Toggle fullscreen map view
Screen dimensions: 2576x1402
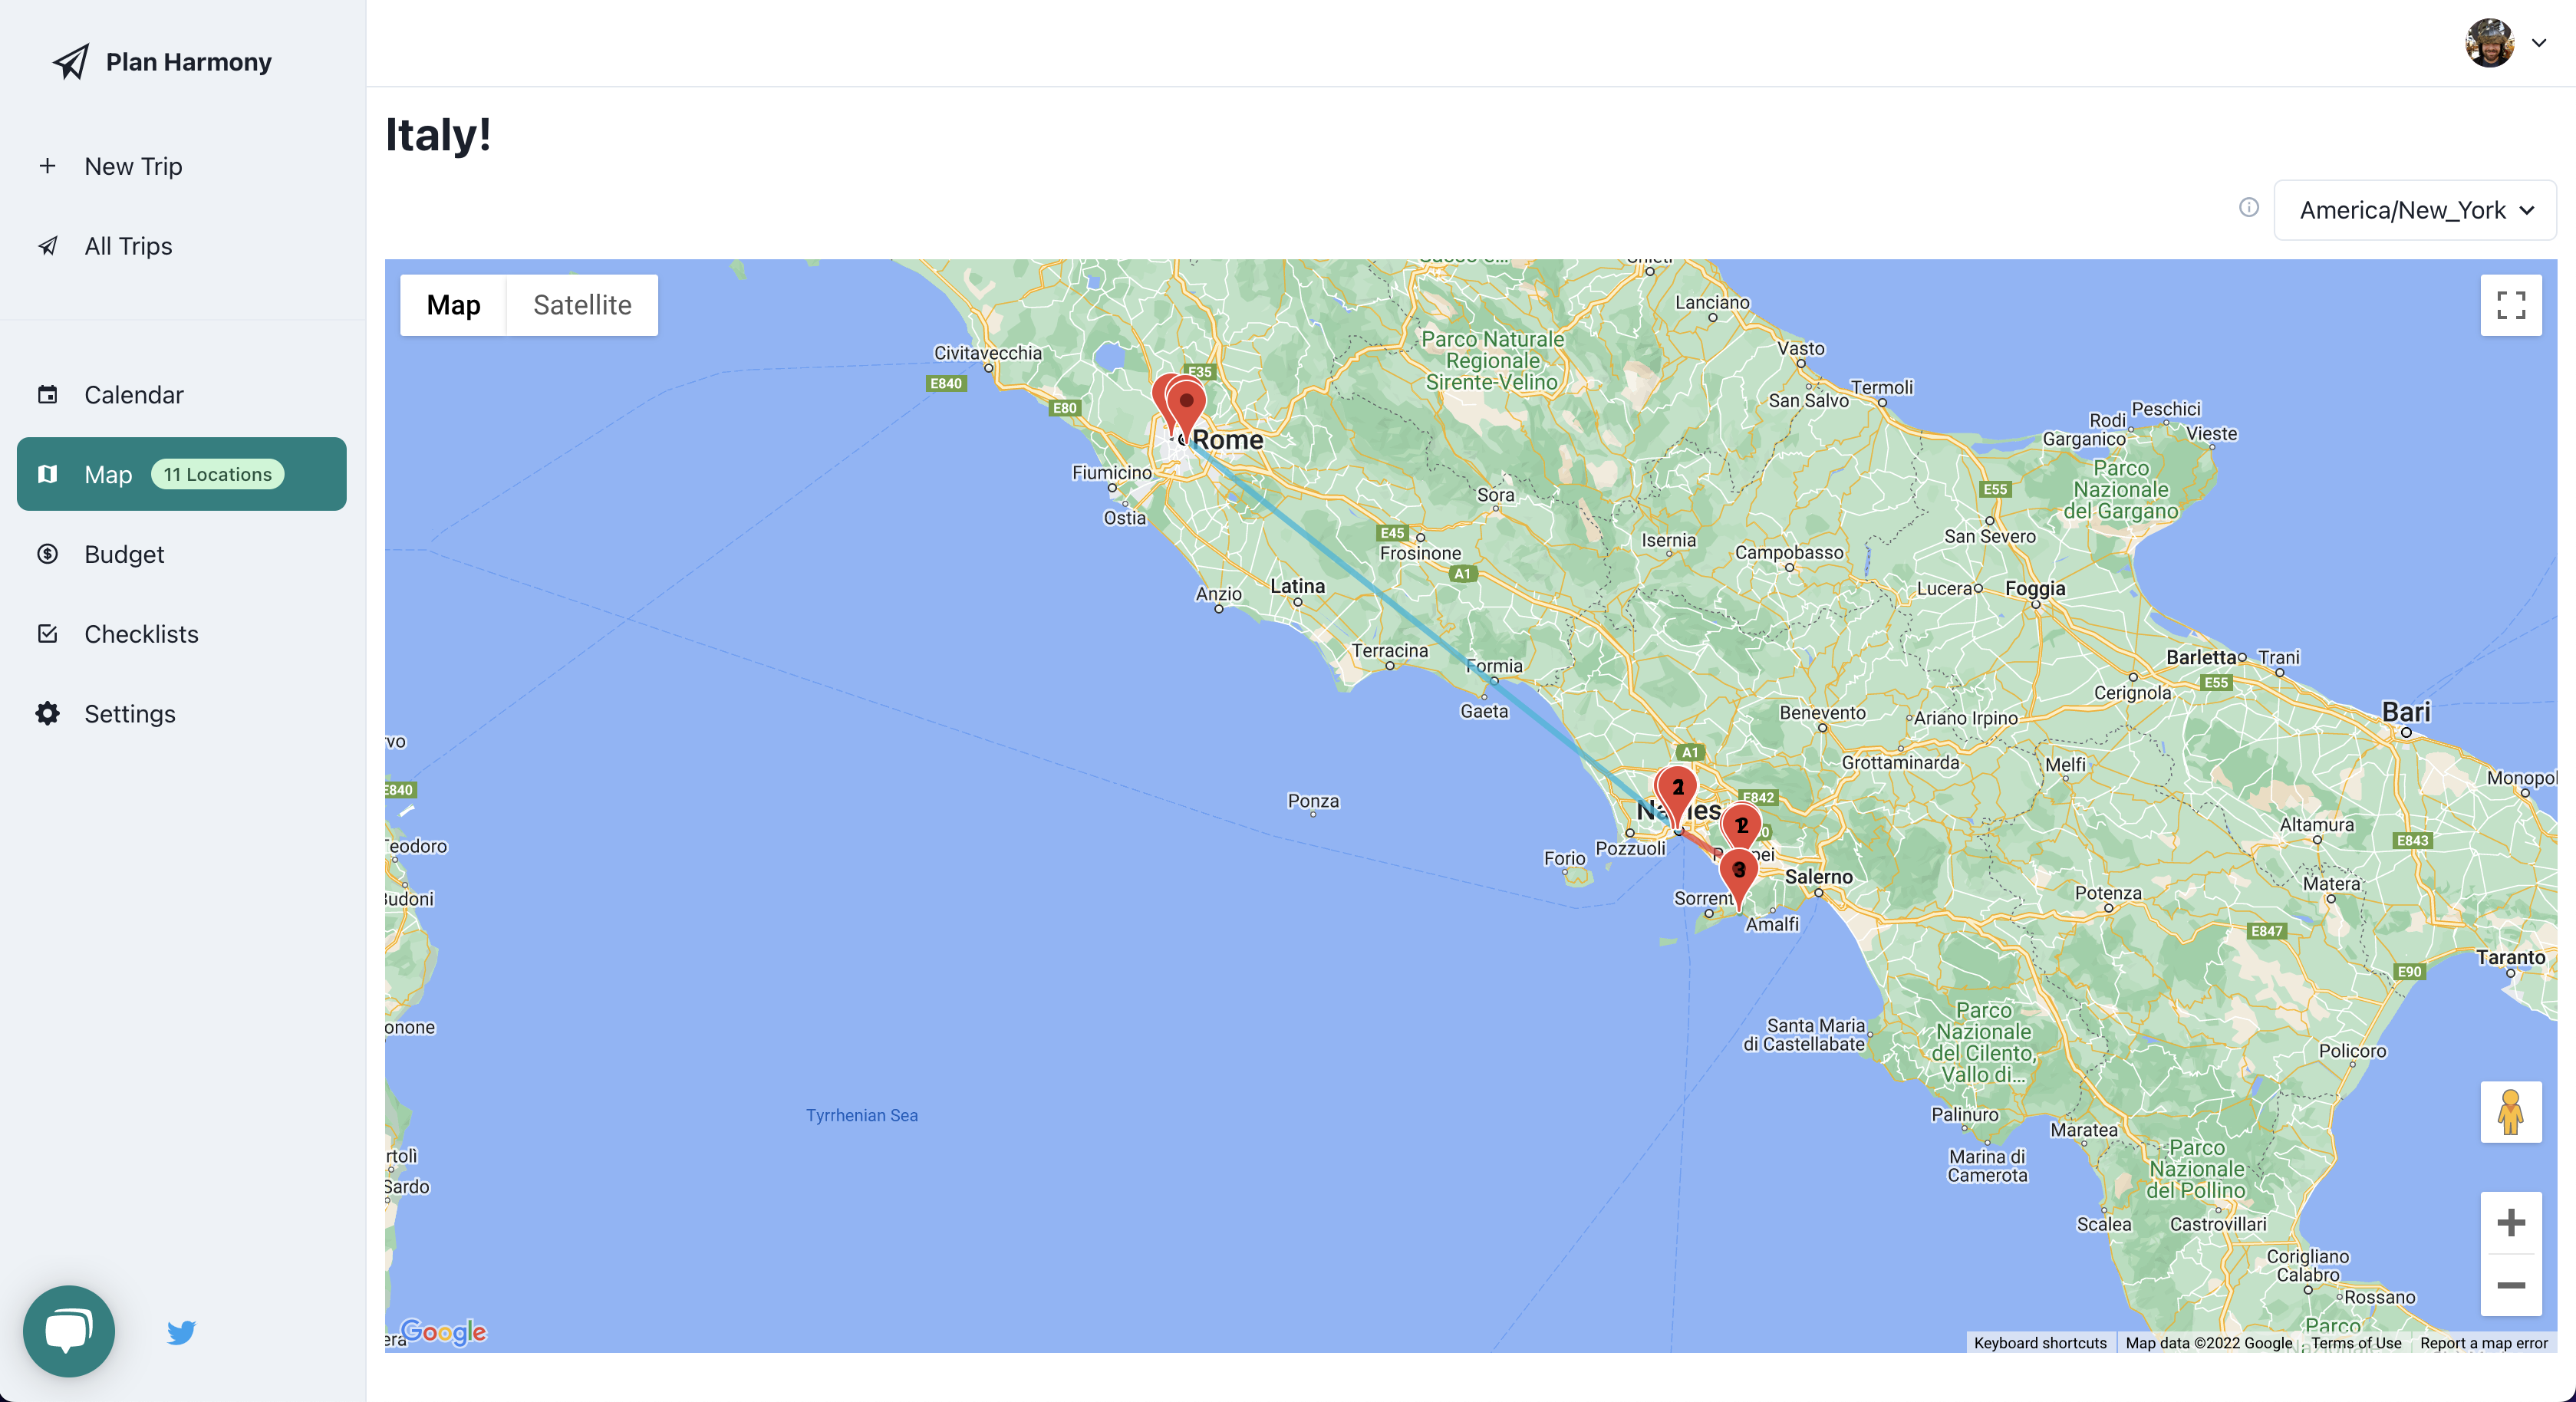[x=2510, y=305]
